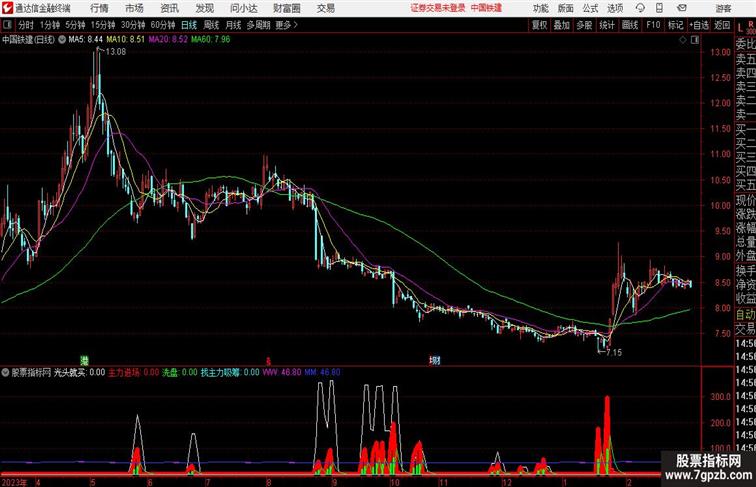
Task: Open the 资讯 menu
Action: click(169, 8)
